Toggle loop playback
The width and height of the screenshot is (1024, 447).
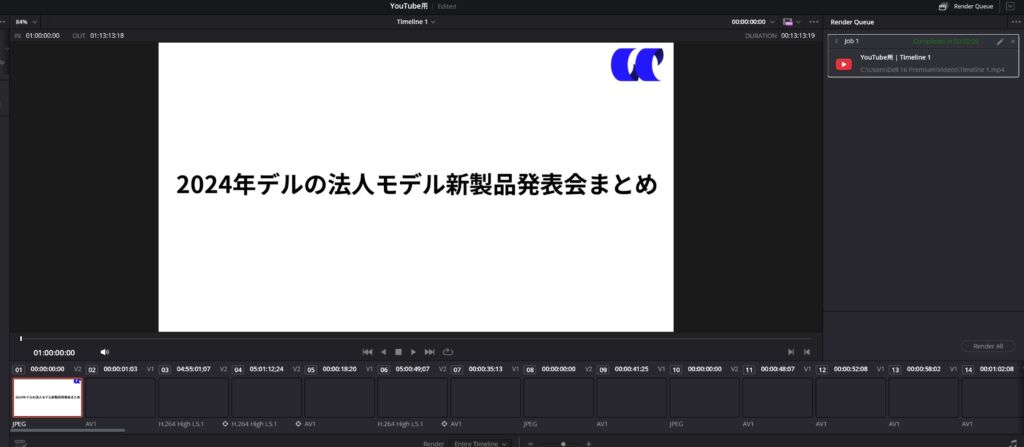pos(448,352)
